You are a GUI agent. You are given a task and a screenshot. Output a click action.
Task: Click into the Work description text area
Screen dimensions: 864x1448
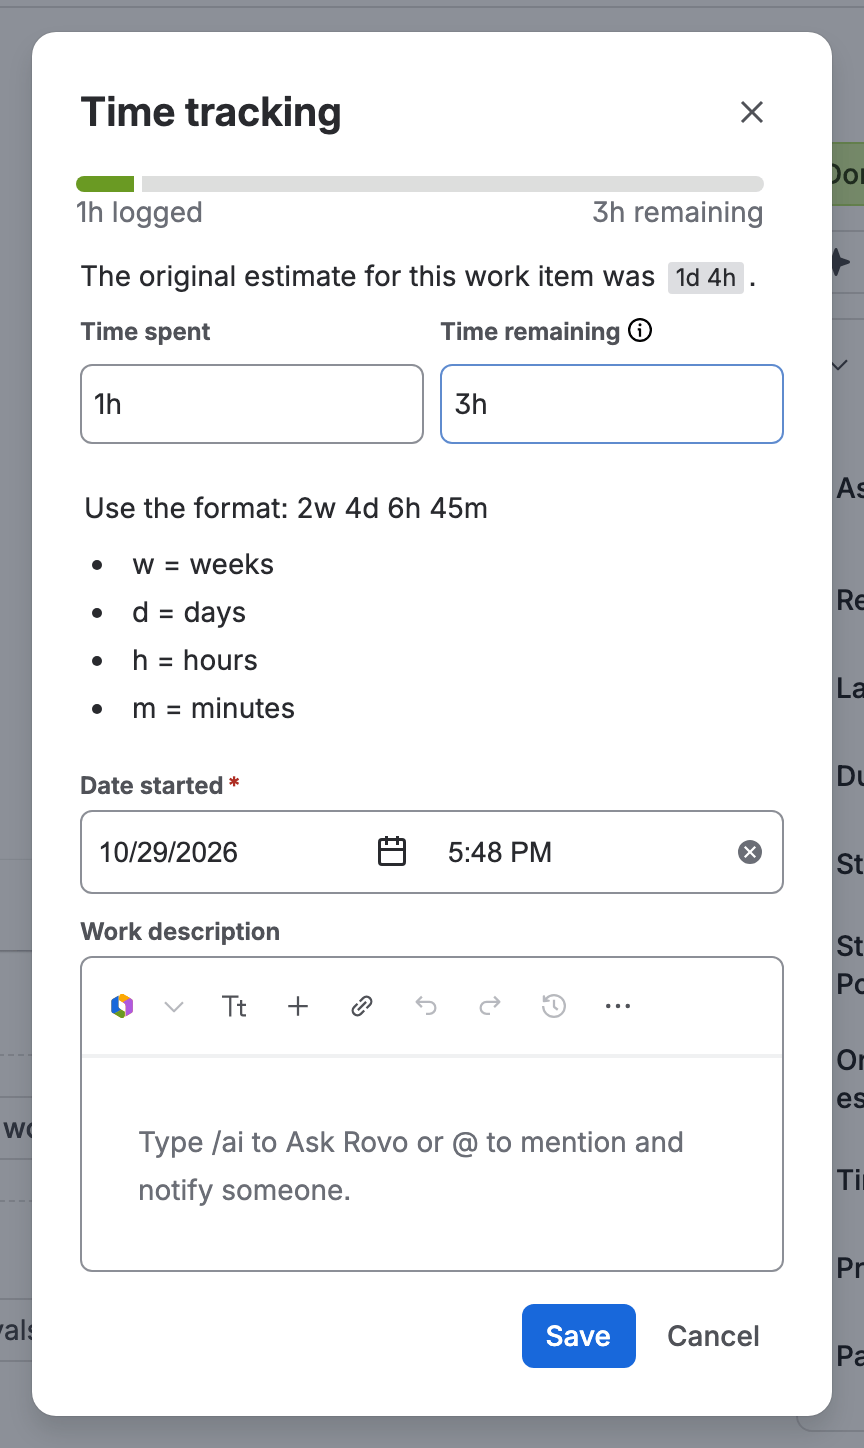coord(432,1165)
